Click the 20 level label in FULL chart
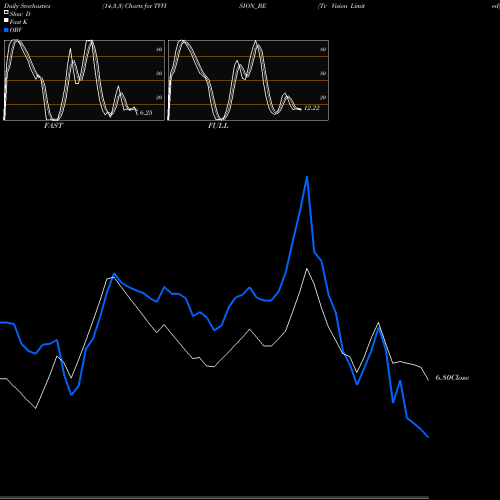The height and width of the screenshot is (500, 500). tap(323, 97)
